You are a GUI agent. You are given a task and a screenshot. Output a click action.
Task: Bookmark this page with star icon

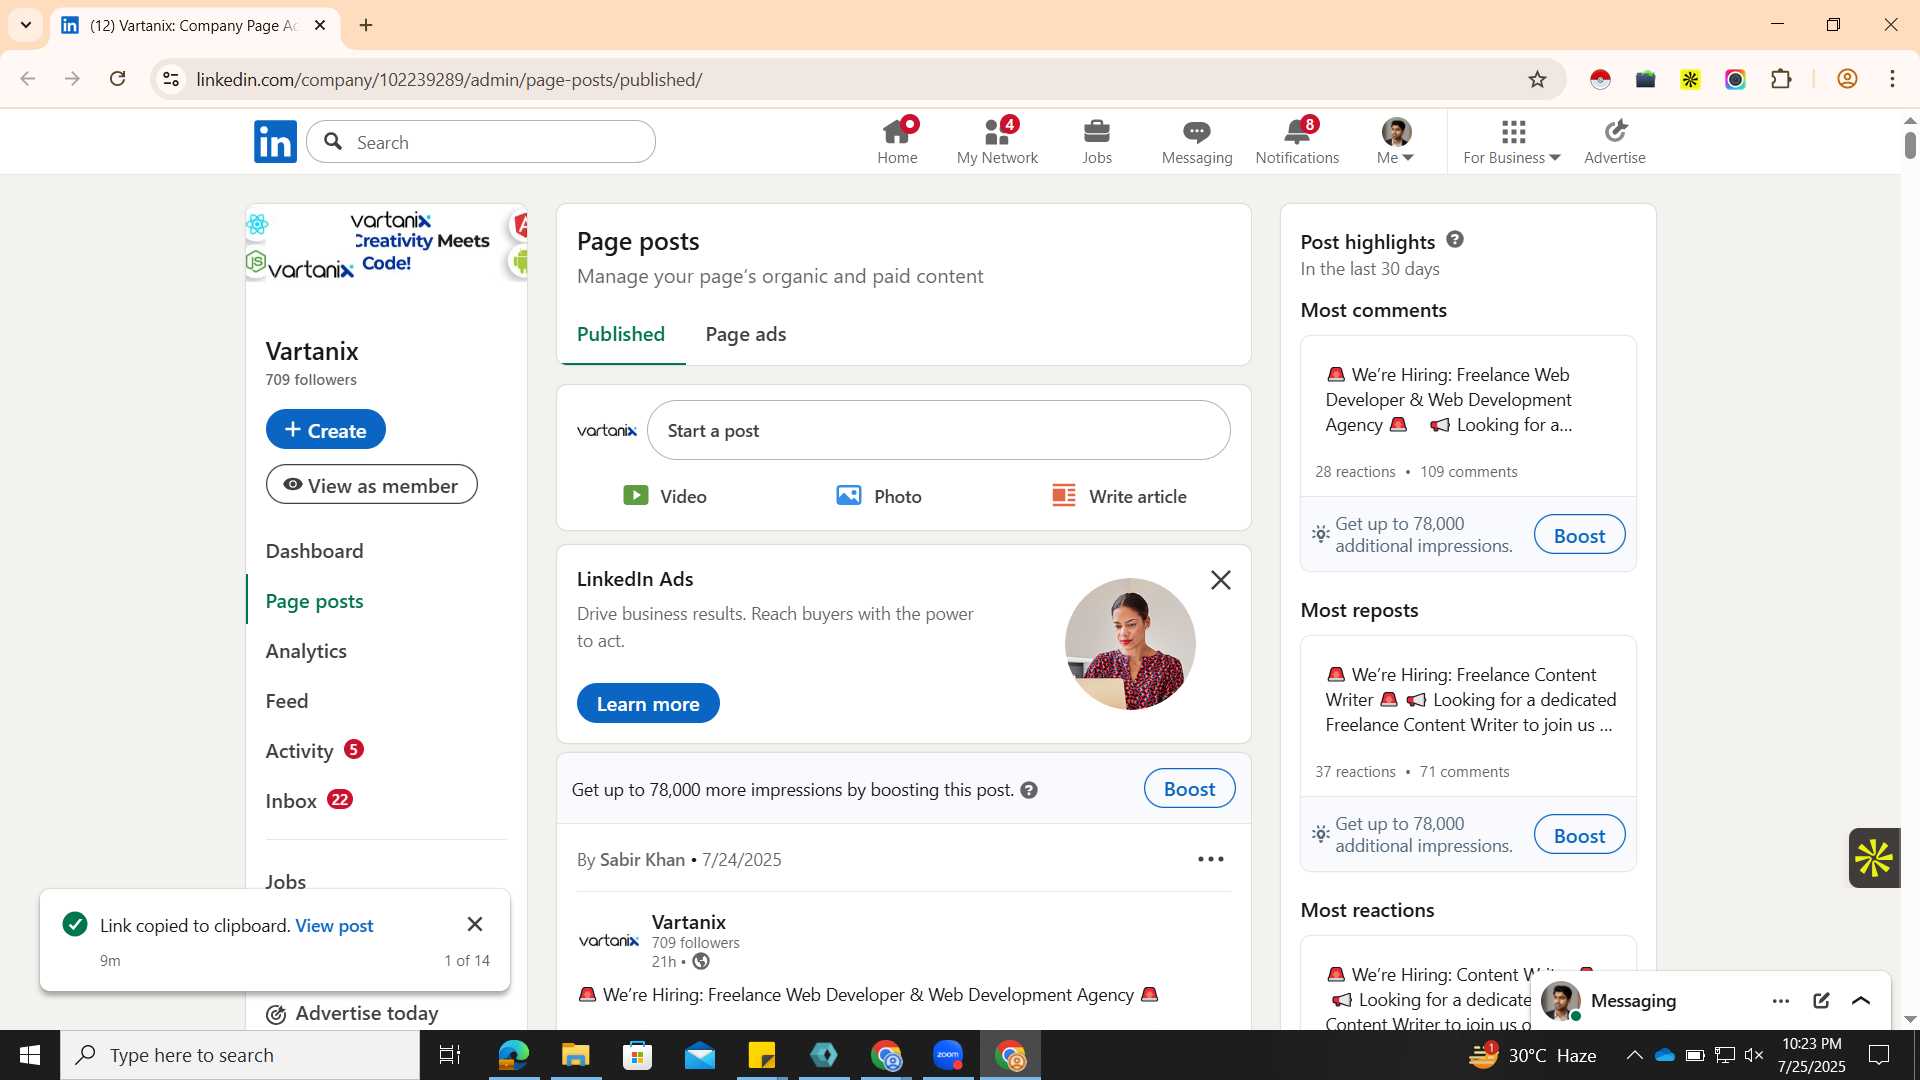coord(1538,79)
